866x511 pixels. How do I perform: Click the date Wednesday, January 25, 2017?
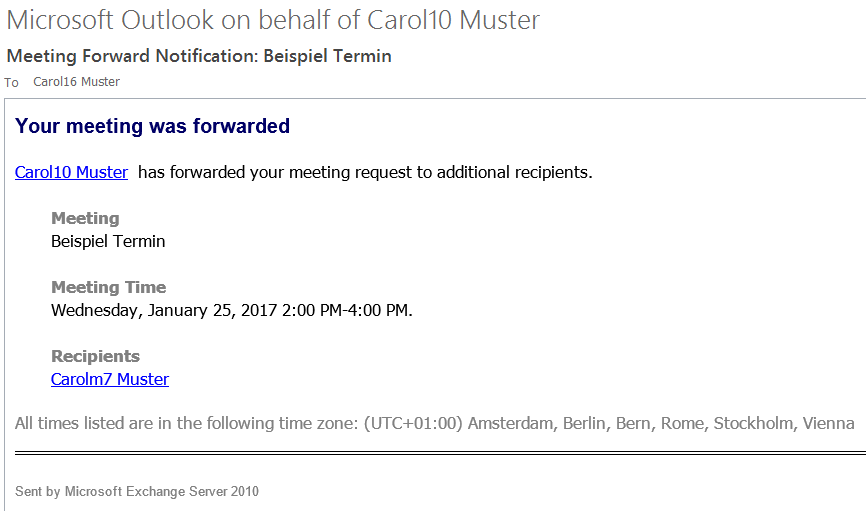pyautogui.click(x=164, y=310)
